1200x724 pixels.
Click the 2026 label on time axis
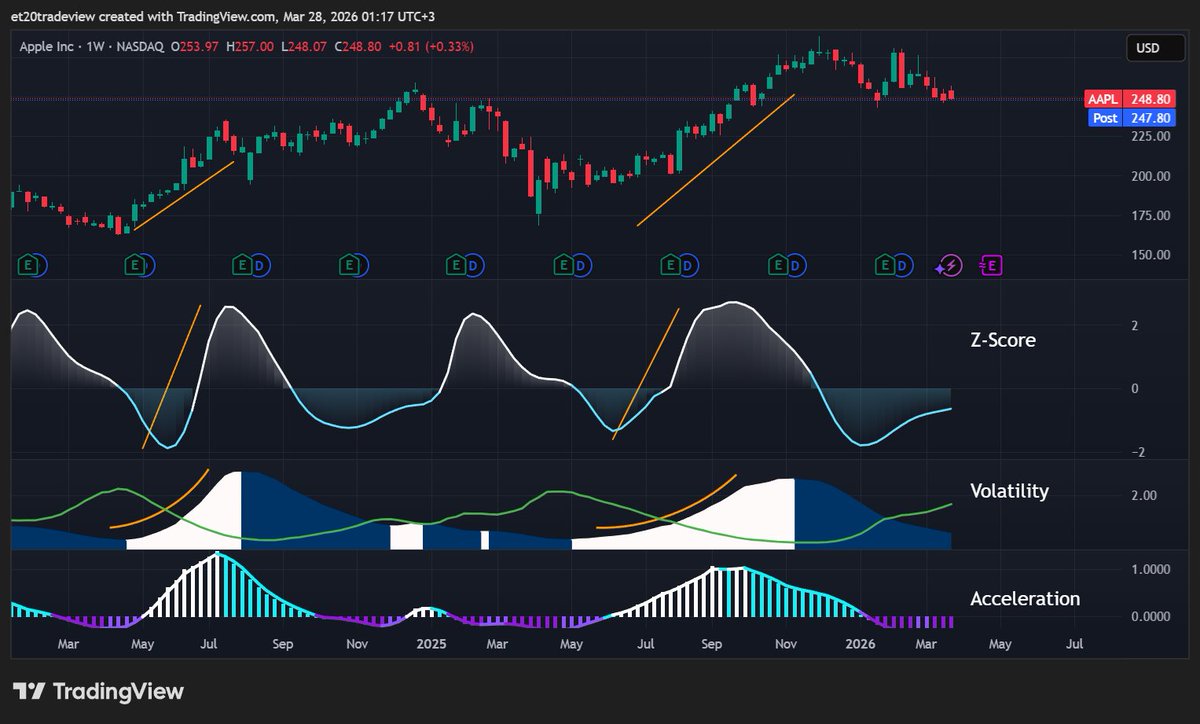859,645
